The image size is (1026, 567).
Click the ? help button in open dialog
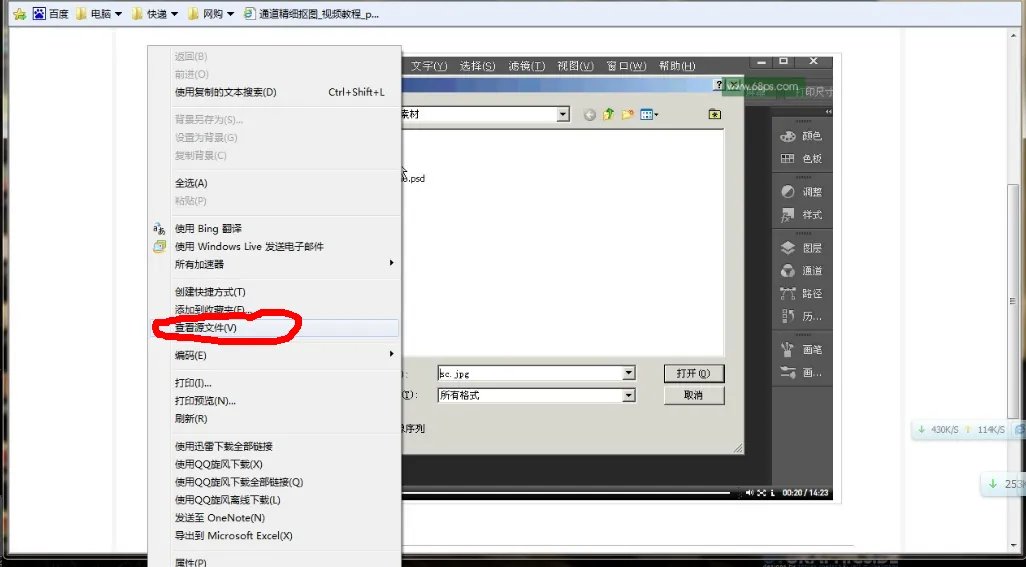(719, 85)
